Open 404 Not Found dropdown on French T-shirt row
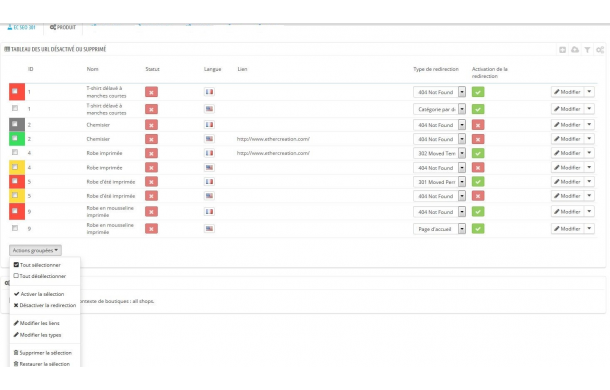This screenshot has height=390, width=610. (x=439, y=92)
